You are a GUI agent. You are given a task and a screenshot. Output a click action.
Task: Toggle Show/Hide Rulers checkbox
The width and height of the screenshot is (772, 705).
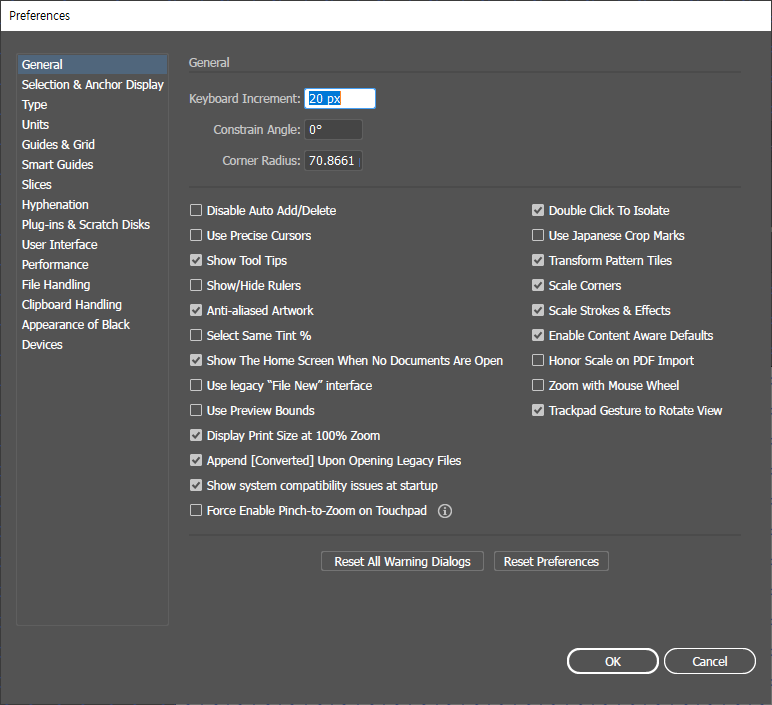(x=196, y=286)
